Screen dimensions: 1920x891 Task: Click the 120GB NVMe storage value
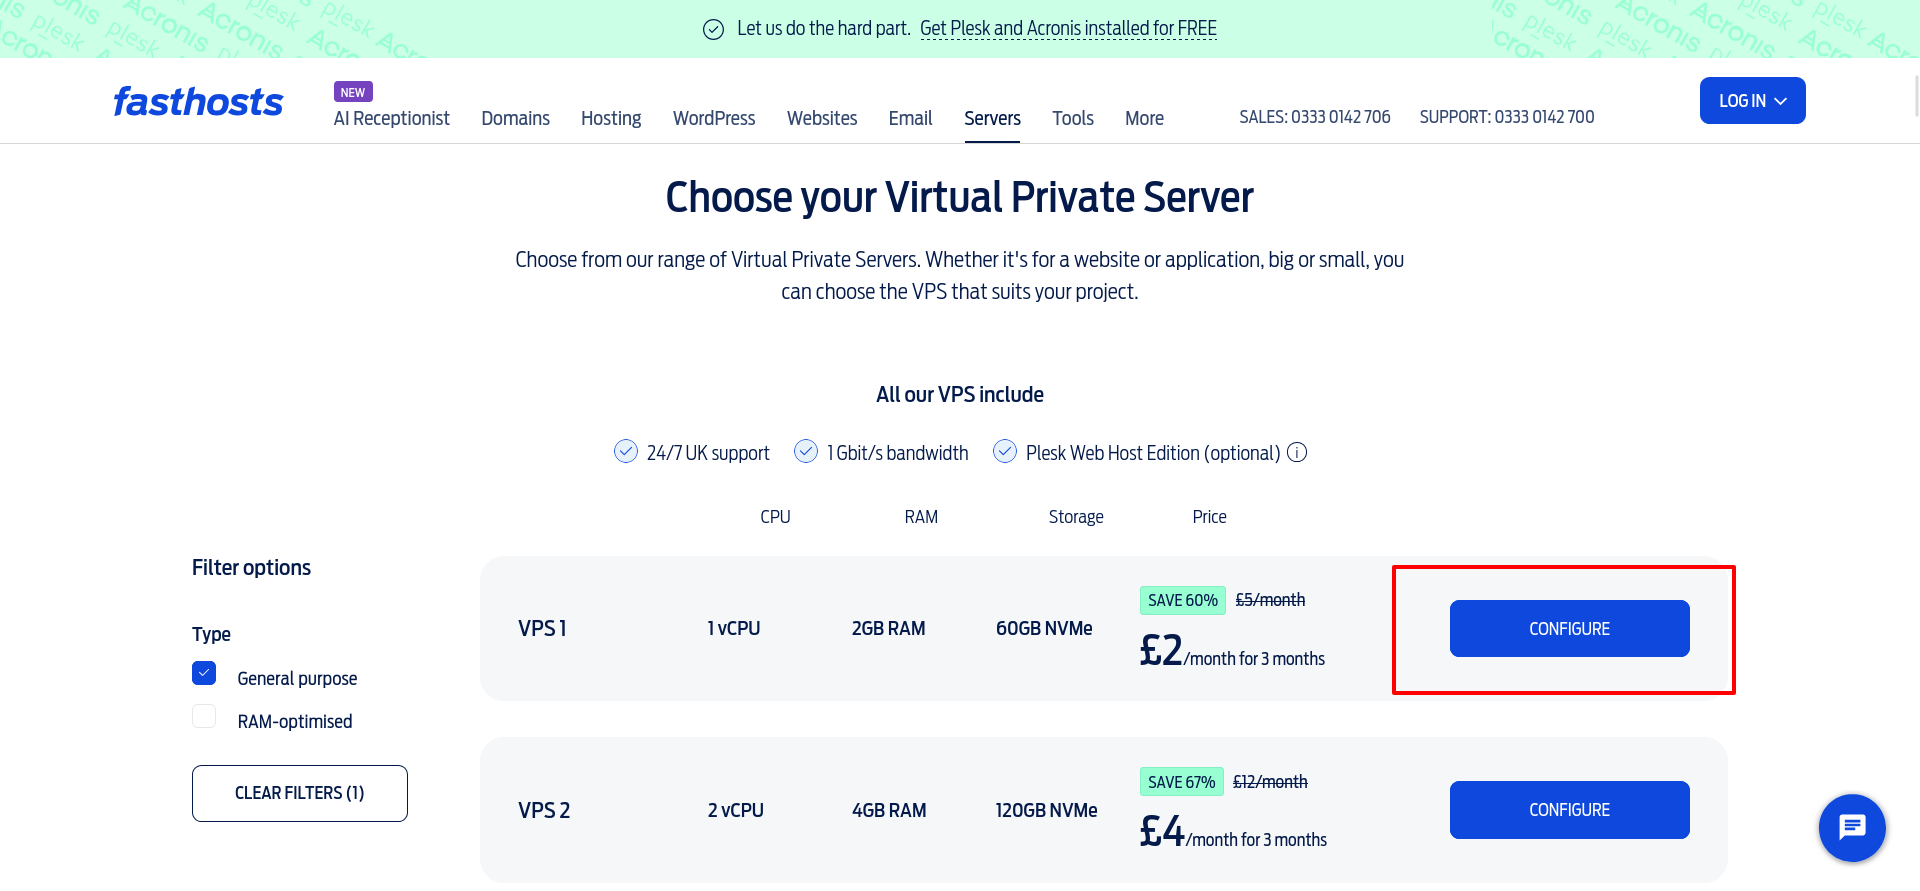(x=1046, y=810)
